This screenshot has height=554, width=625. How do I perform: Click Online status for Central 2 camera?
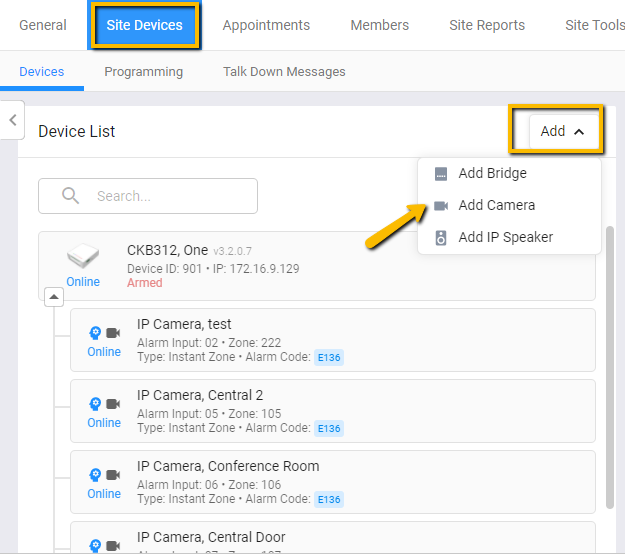pyautogui.click(x=104, y=423)
